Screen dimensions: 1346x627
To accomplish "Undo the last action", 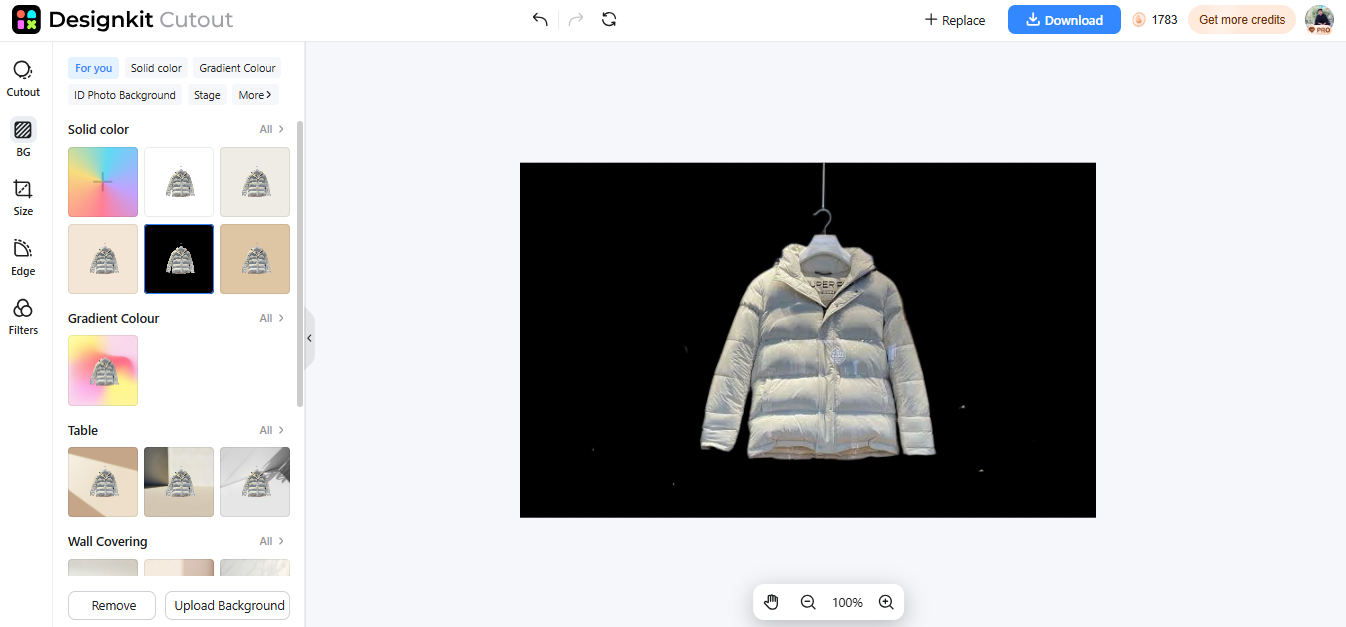I will 540,20.
